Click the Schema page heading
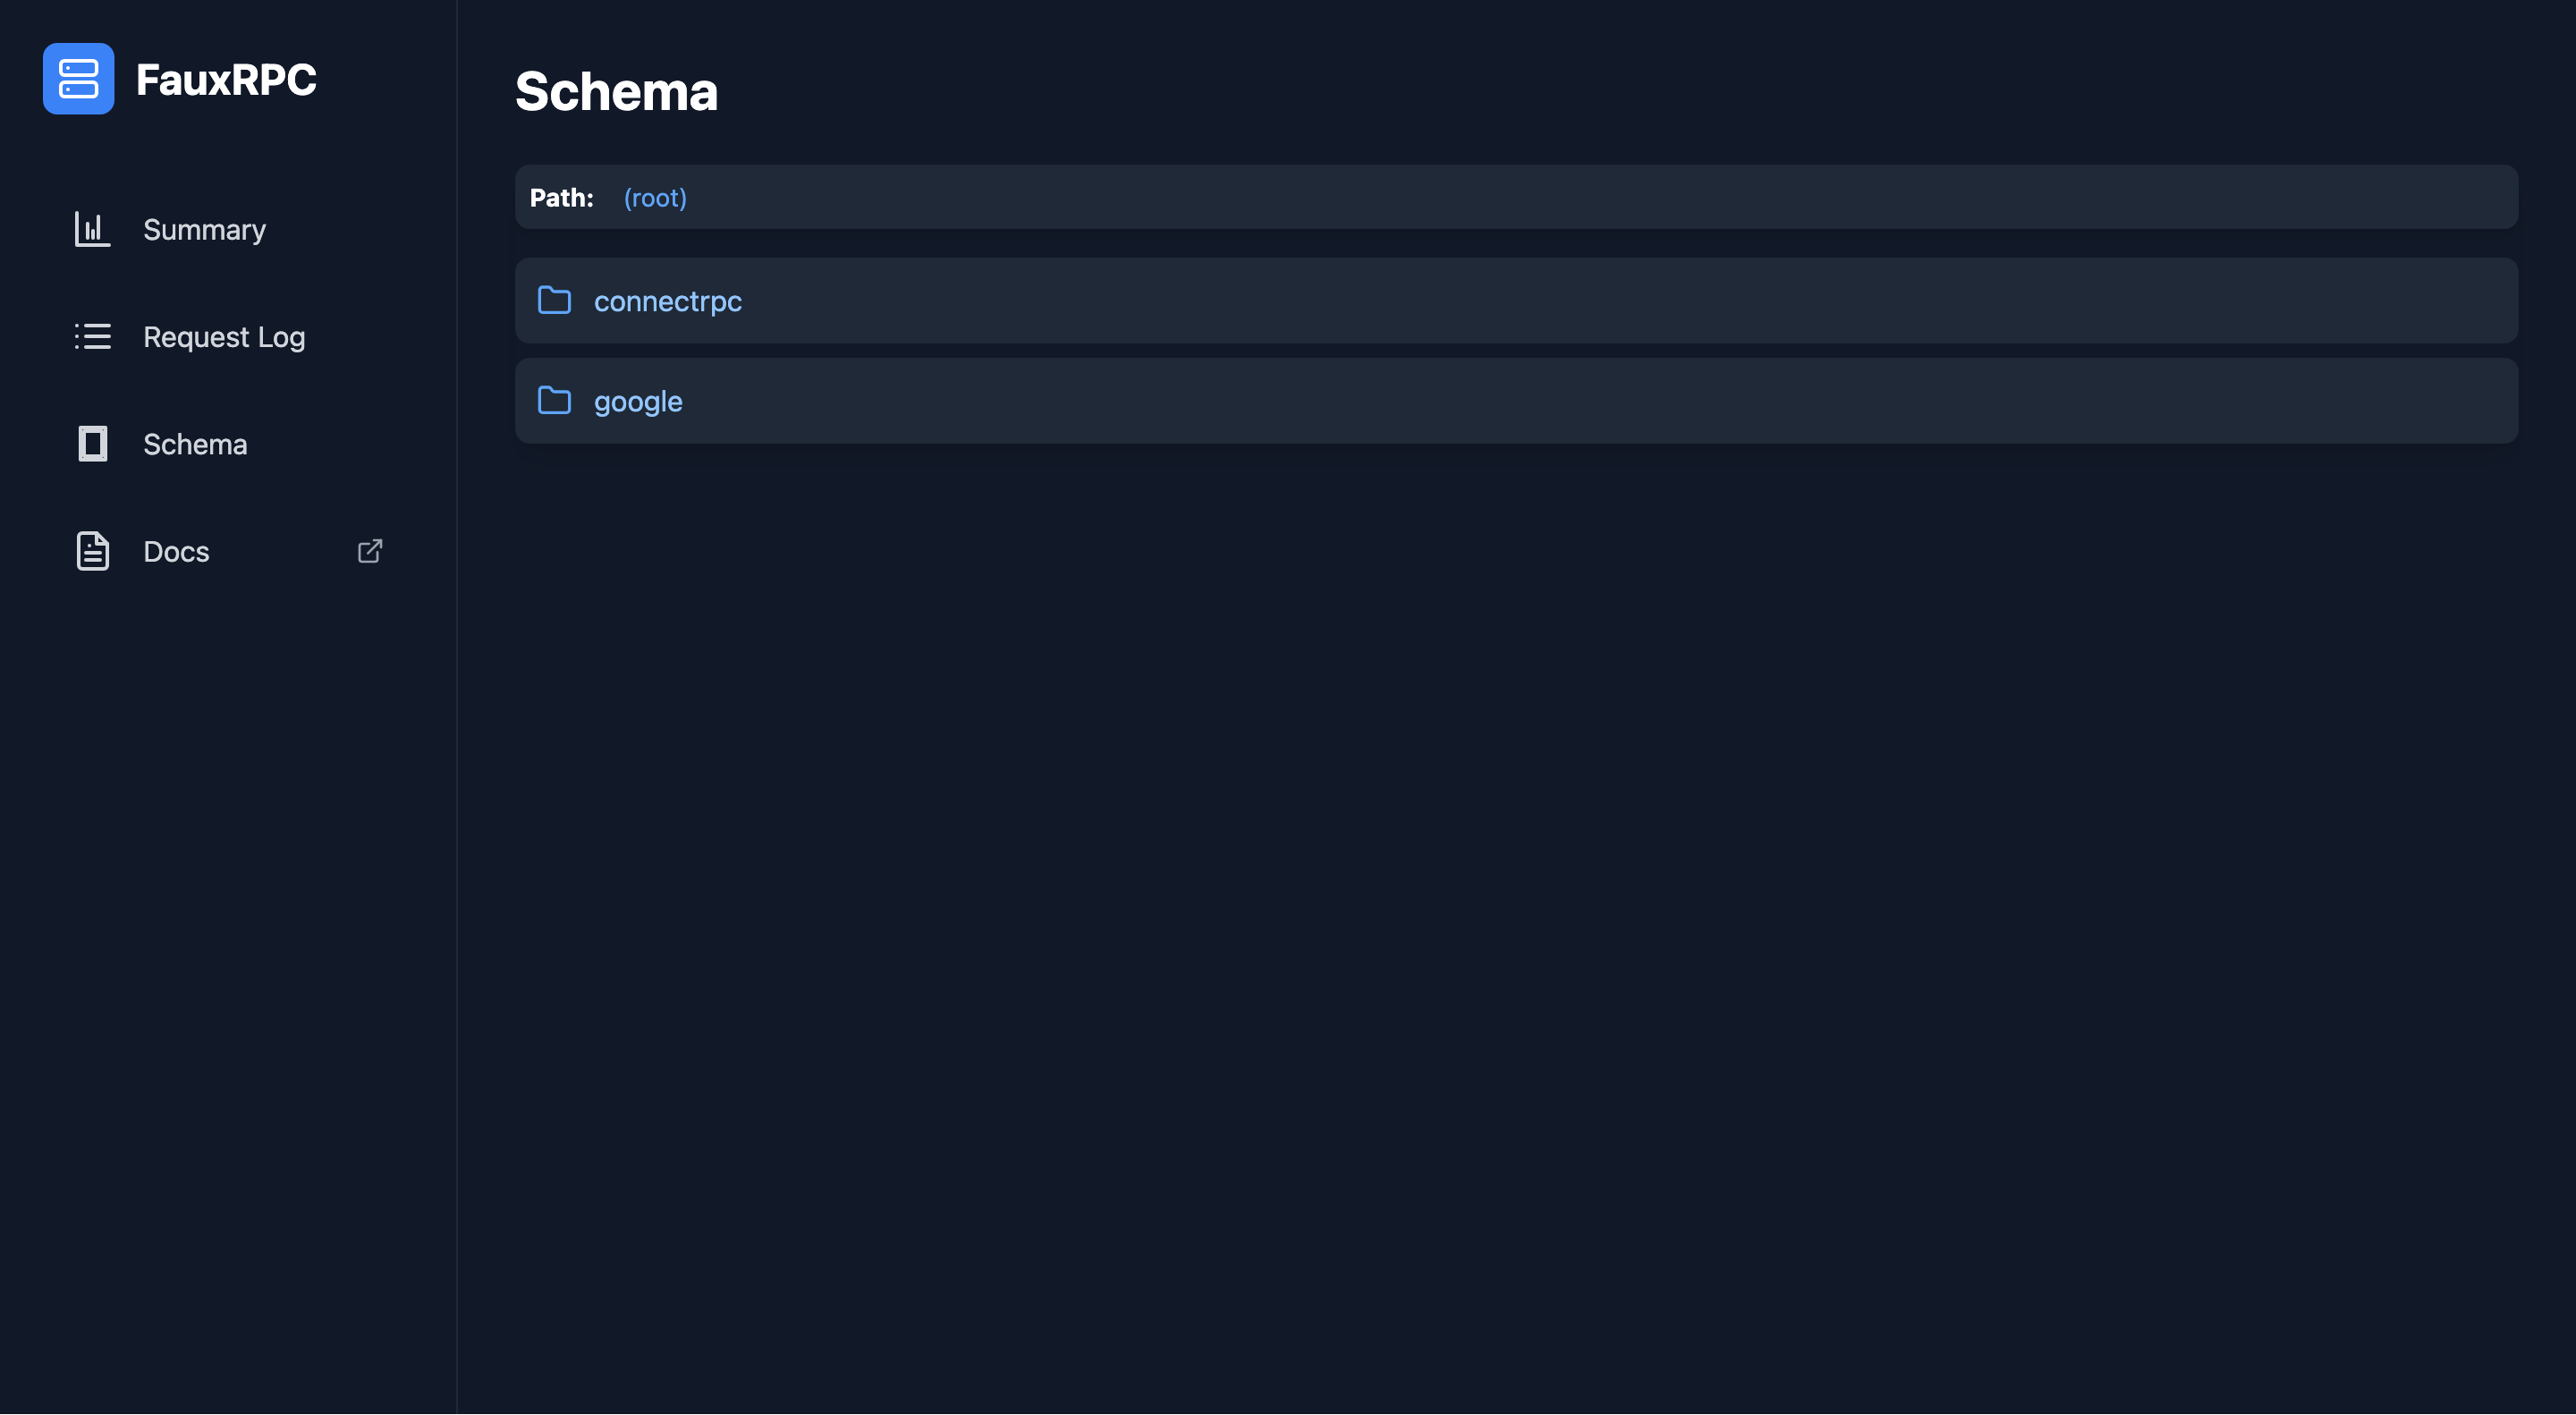 (x=616, y=91)
